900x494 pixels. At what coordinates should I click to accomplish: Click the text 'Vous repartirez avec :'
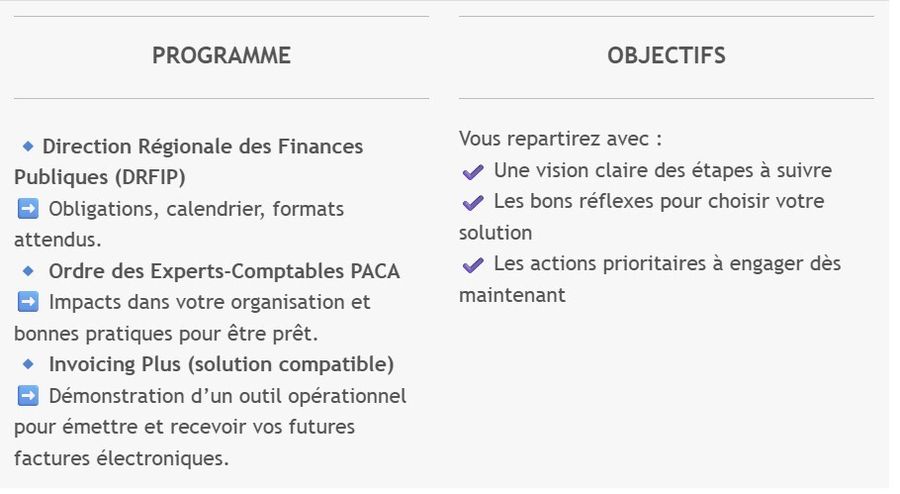coord(560,139)
